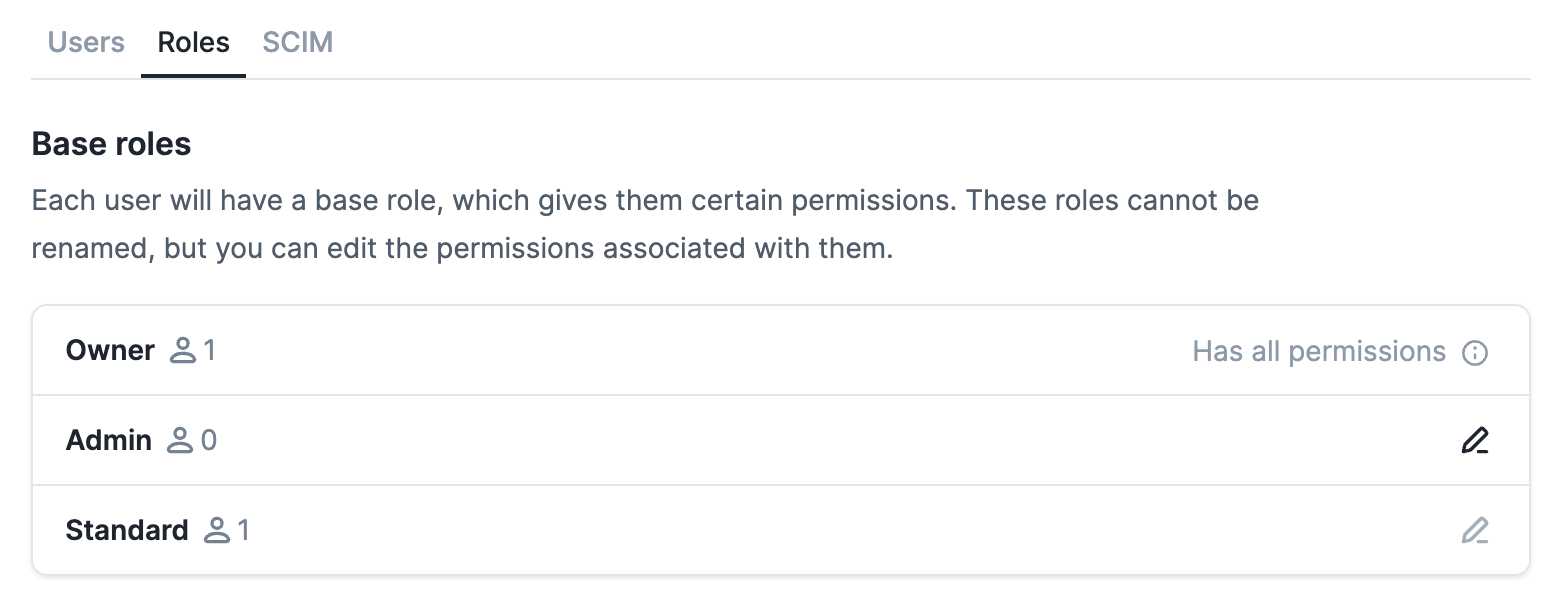Click the Standard role pencil icon
Screen dimensions: 1564x602
click(x=1474, y=530)
